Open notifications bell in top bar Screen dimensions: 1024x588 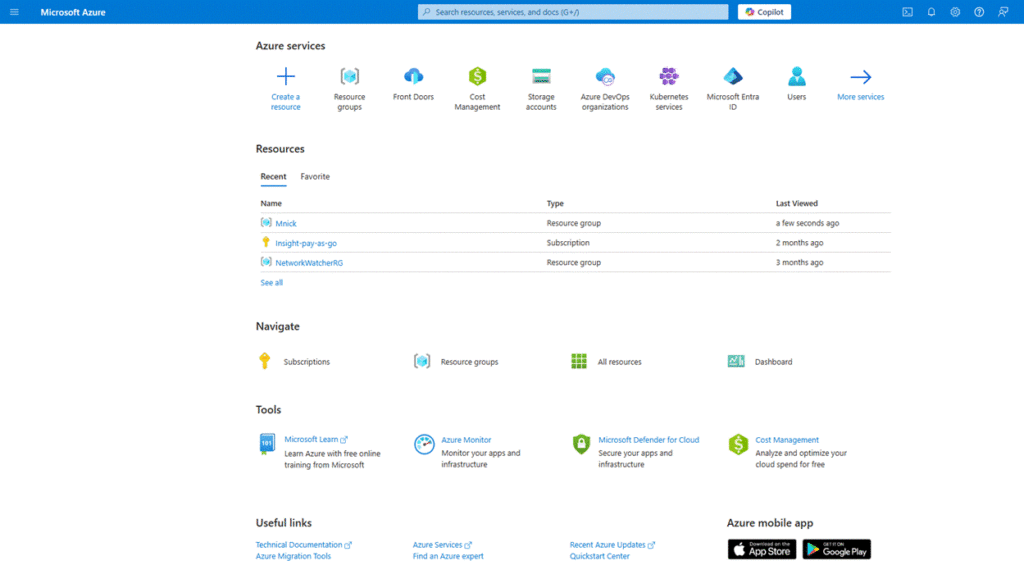click(x=931, y=12)
